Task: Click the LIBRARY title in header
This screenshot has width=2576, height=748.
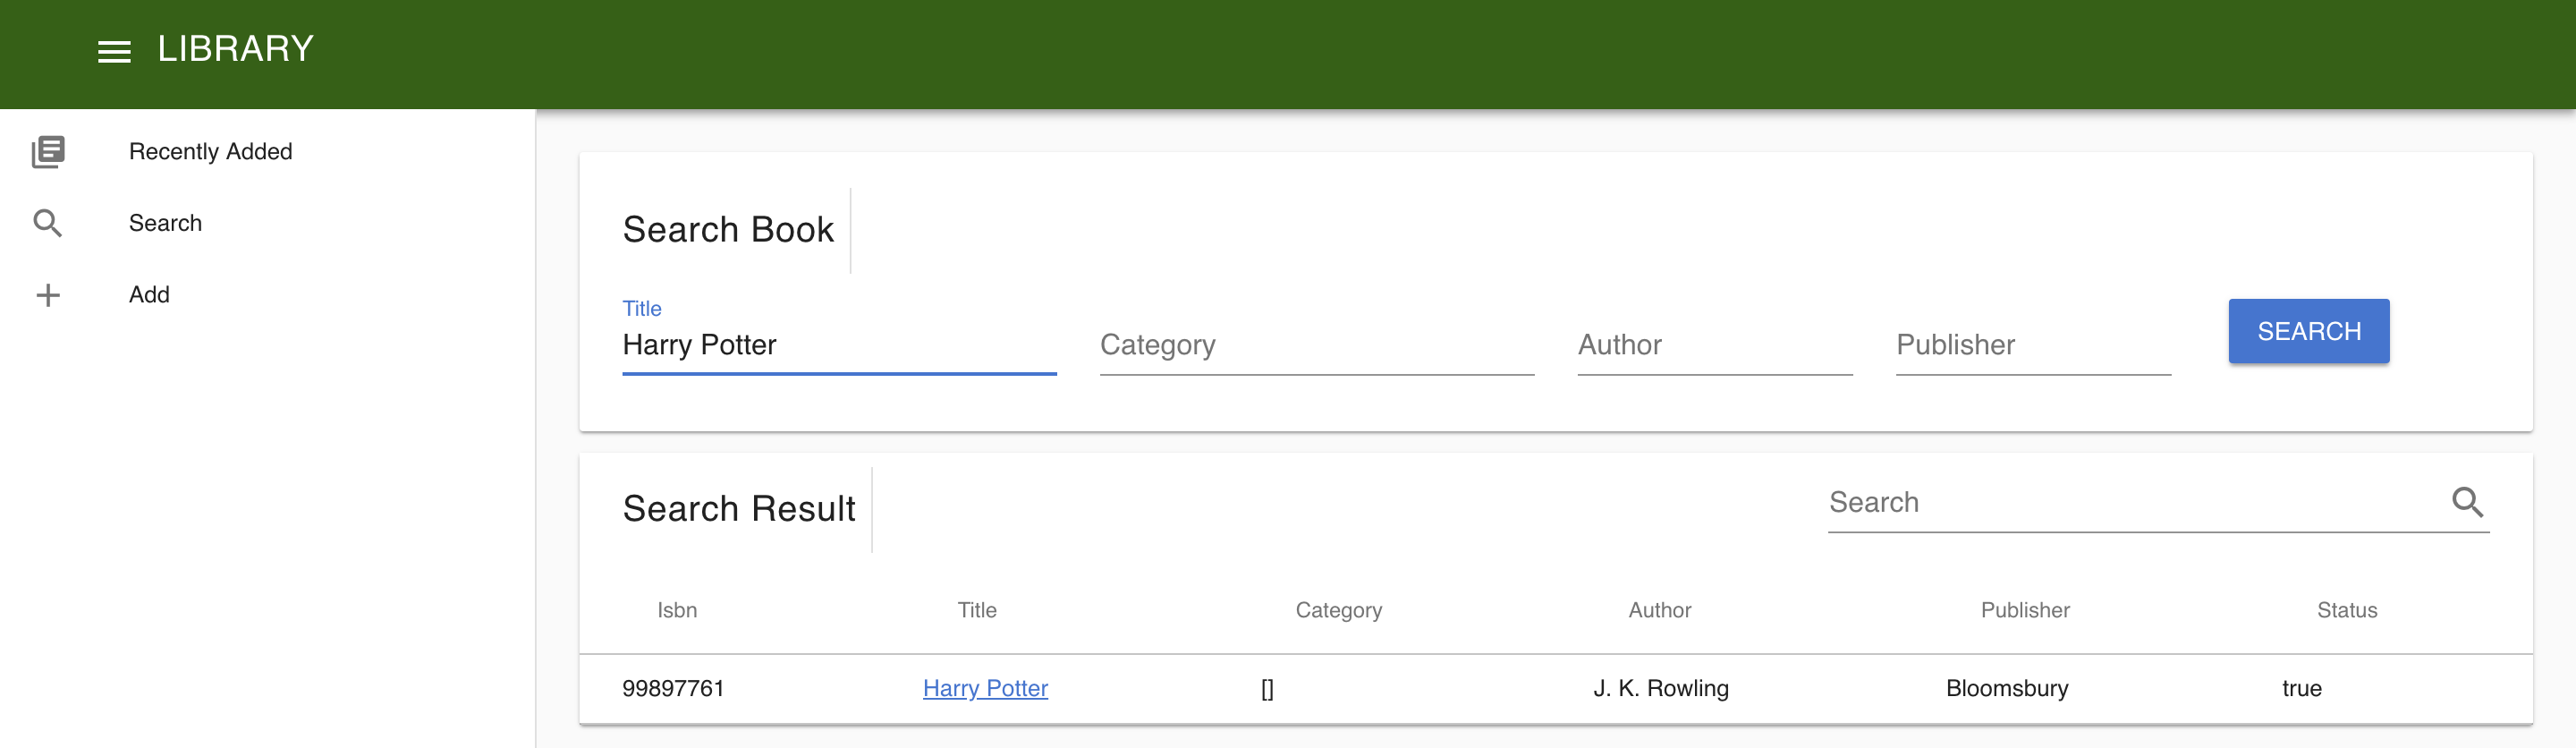Action: (236, 49)
